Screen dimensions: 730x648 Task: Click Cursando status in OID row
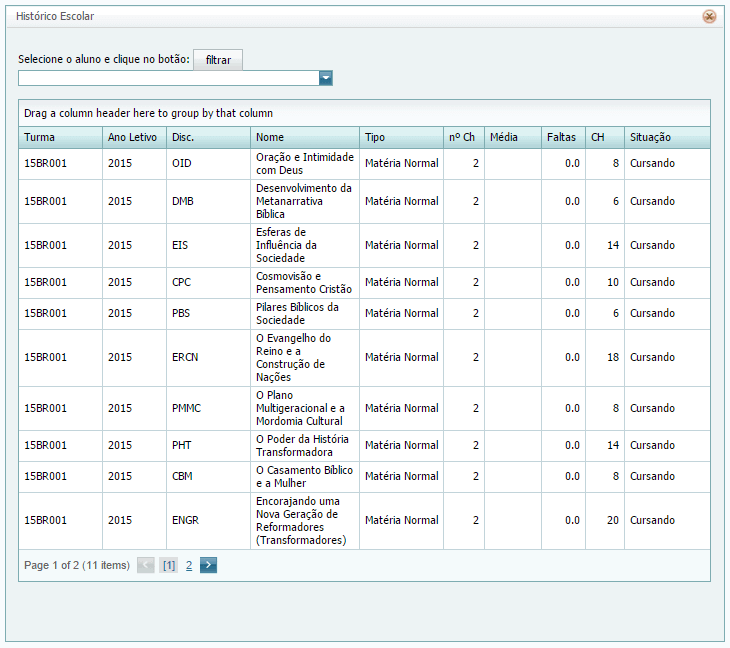coord(652,163)
